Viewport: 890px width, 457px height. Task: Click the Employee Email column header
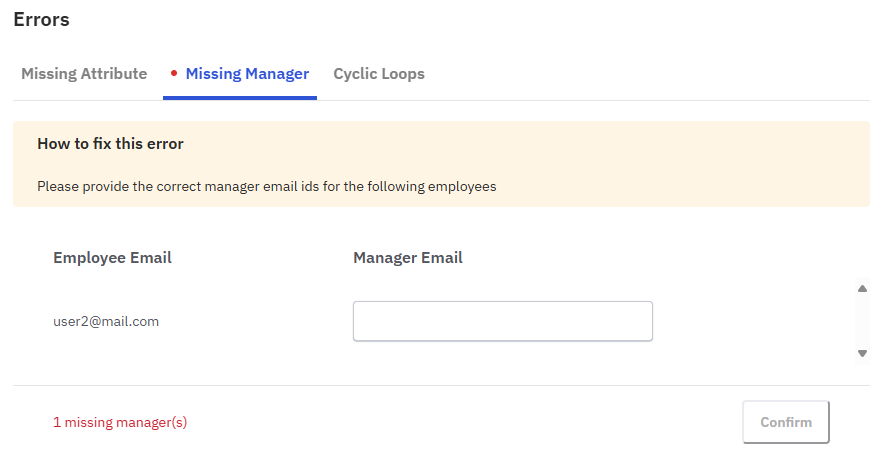coord(112,258)
